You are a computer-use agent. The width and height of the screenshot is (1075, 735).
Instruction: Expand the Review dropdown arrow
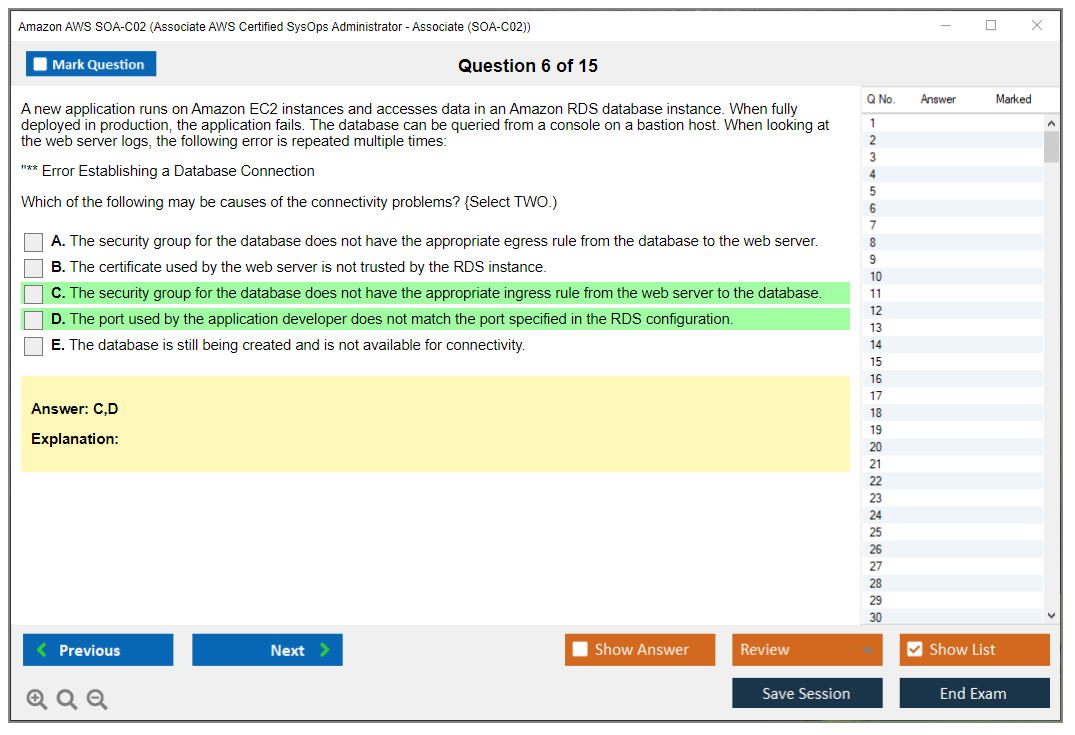coord(867,650)
